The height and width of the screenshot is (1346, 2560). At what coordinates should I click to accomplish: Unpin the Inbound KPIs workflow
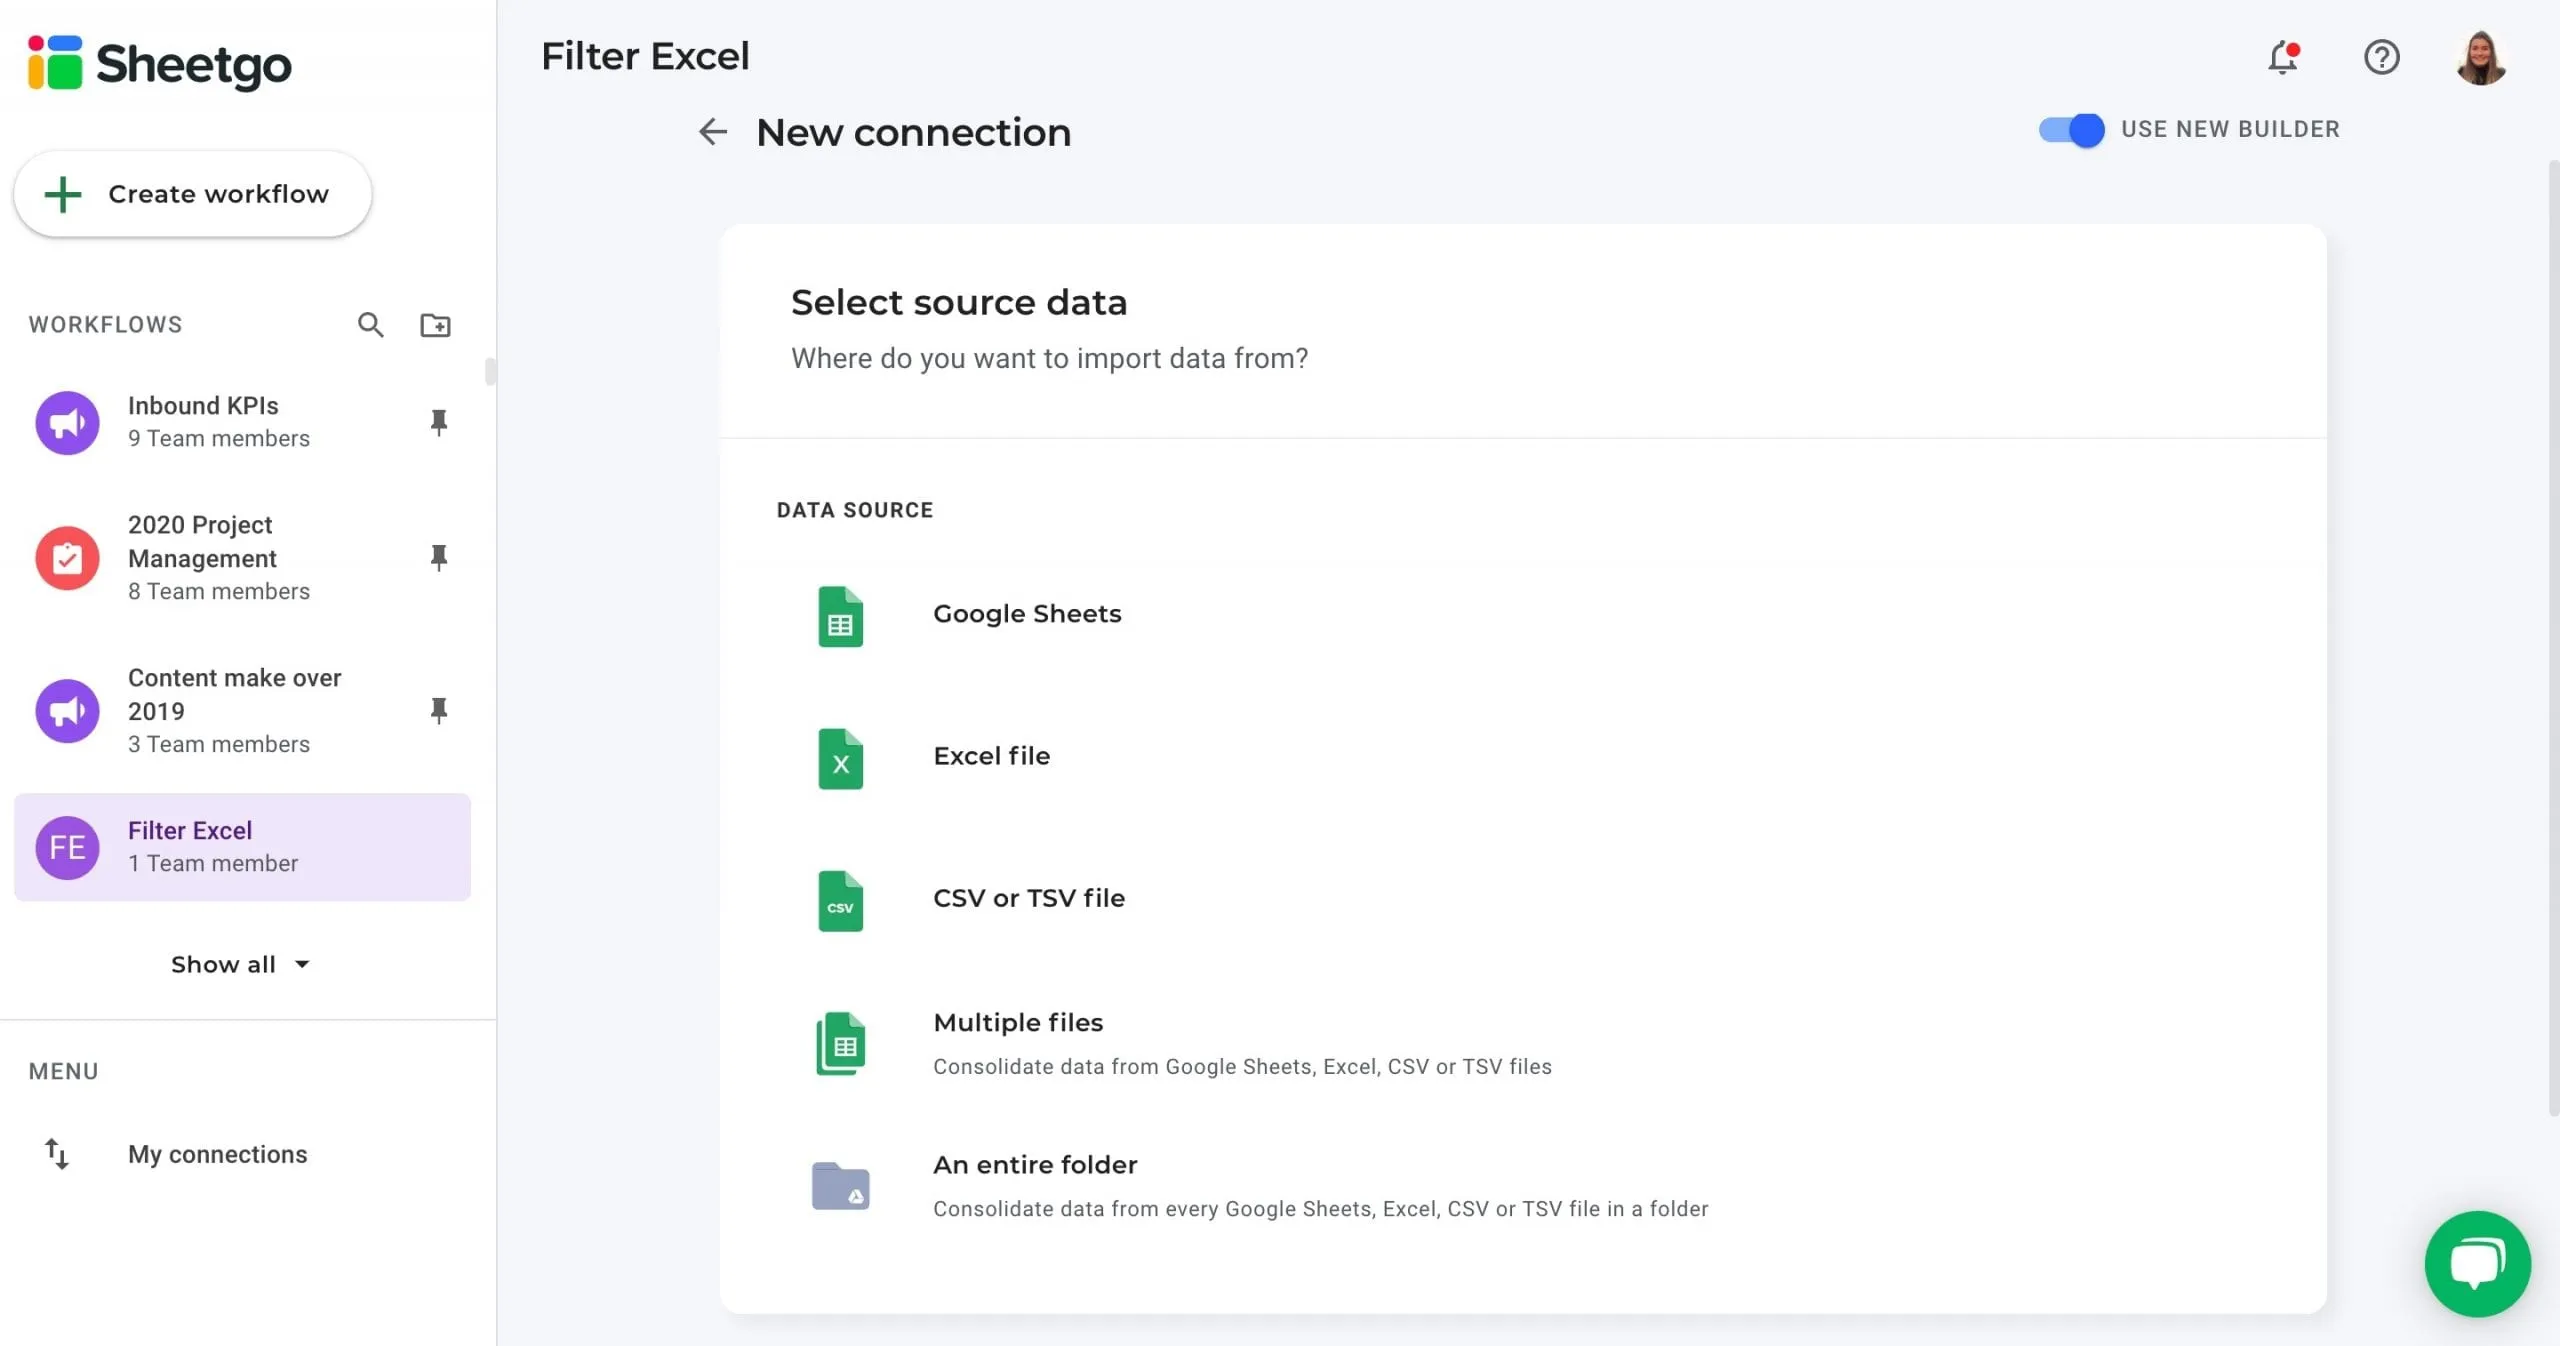(x=438, y=422)
